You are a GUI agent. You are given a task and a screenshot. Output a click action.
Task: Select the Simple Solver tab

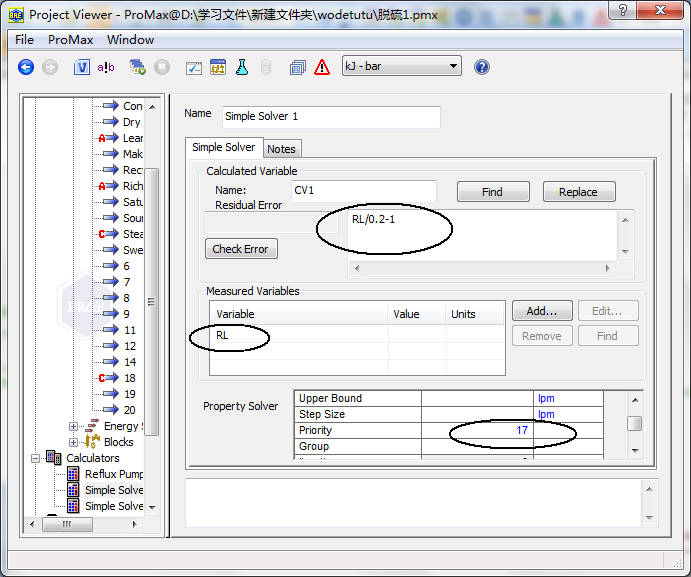pos(223,147)
